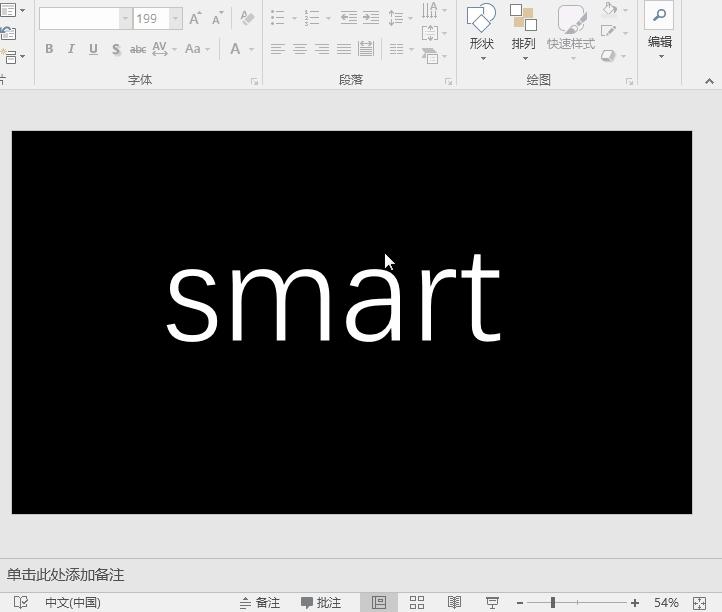Click the Increase Font Size icon
This screenshot has height=612, width=722.
click(x=195, y=18)
